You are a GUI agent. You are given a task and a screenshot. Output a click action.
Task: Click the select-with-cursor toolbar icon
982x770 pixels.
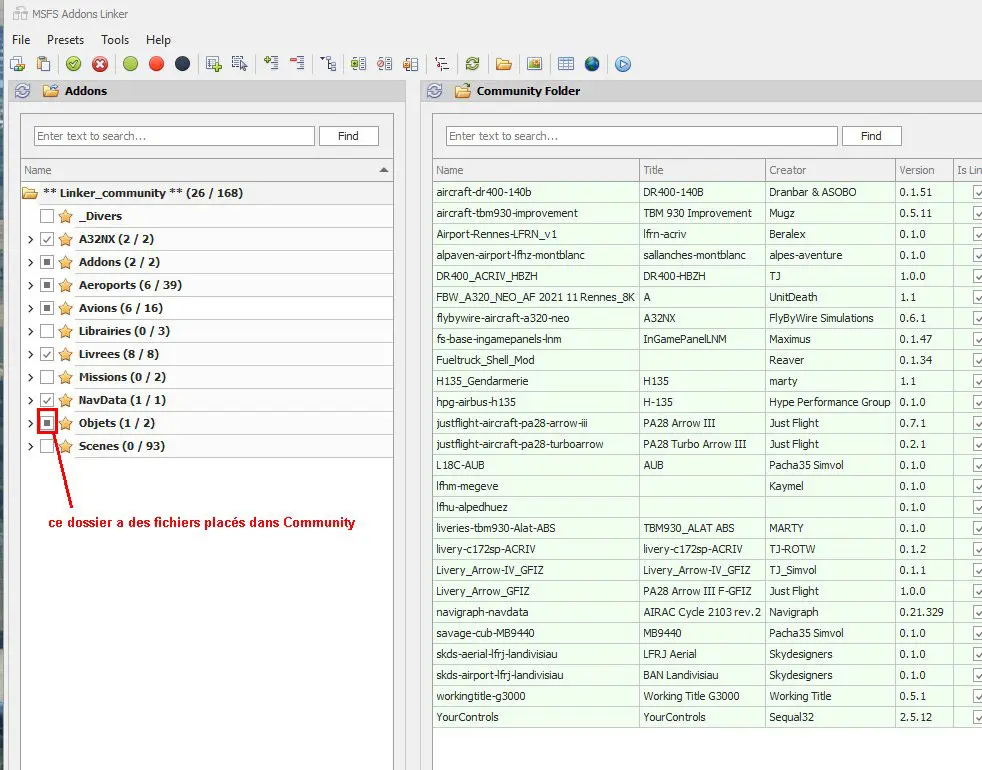click(x=239, y=64)
